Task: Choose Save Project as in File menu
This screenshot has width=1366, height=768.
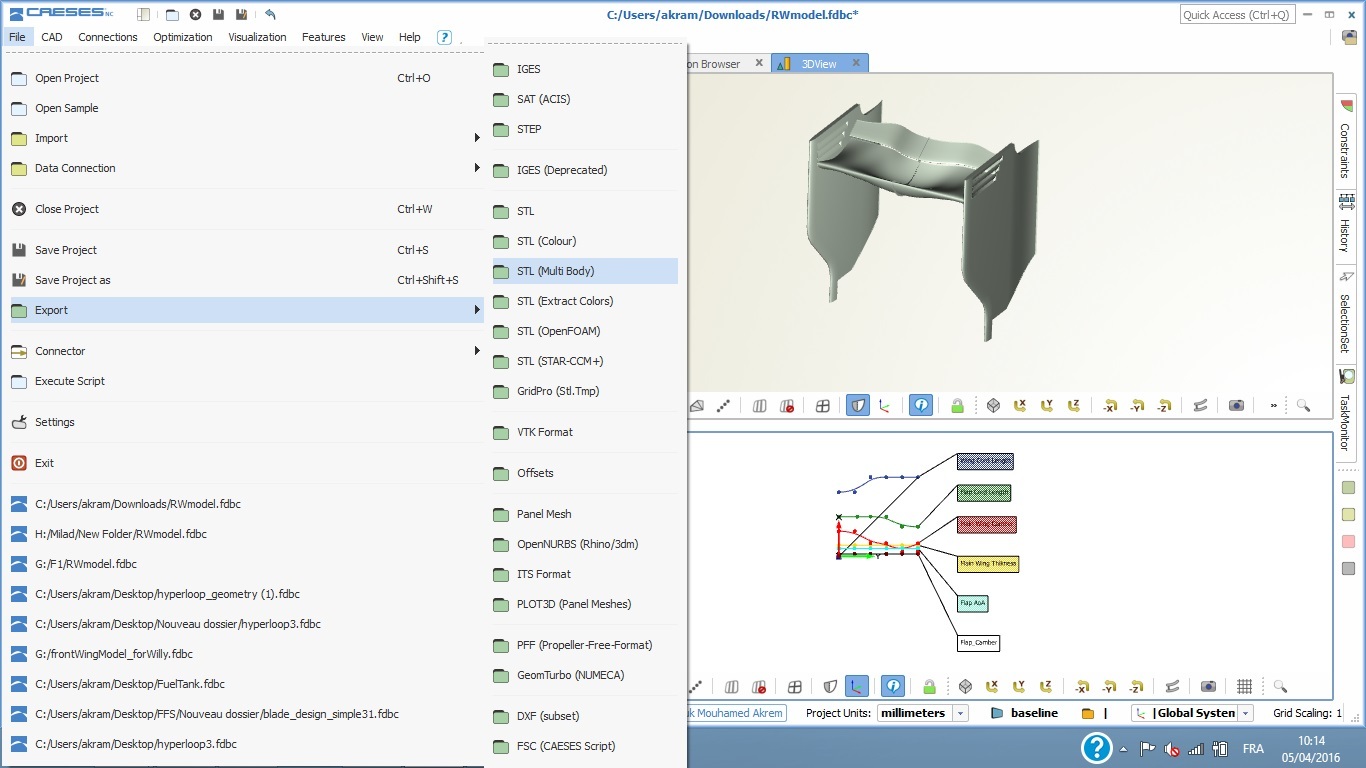Action: click(x=72, y=280)
